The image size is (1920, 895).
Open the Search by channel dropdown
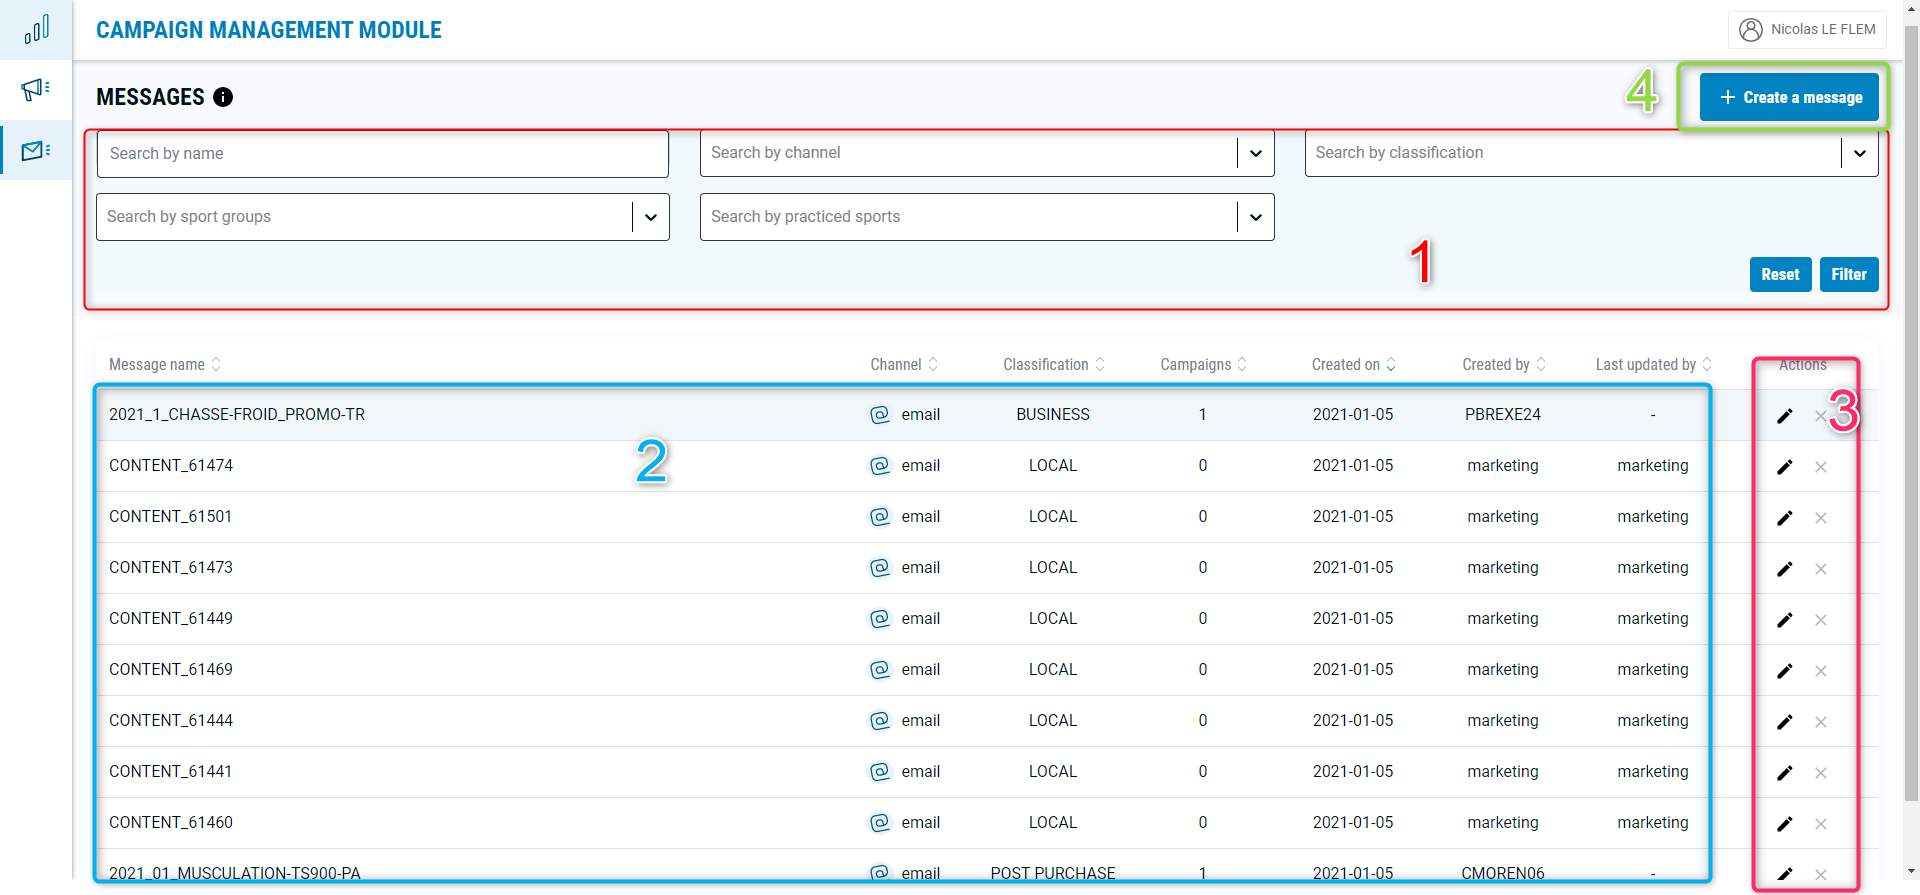[987, 153]
